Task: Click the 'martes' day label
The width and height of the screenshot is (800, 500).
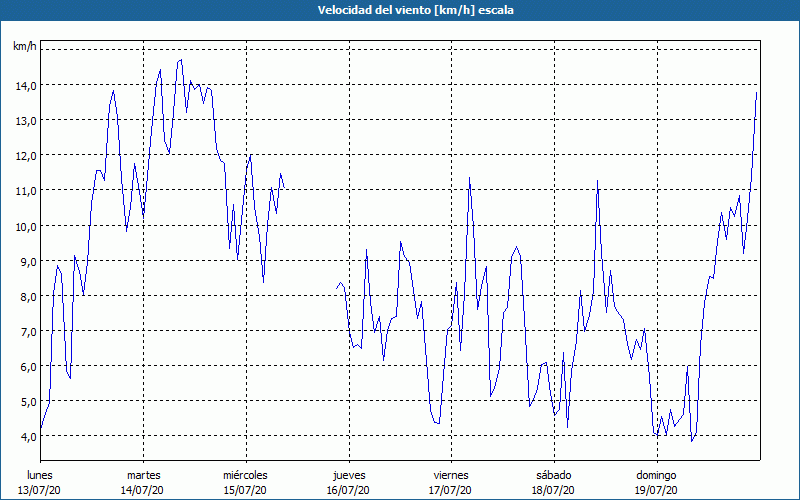Action: coord(144,475)
